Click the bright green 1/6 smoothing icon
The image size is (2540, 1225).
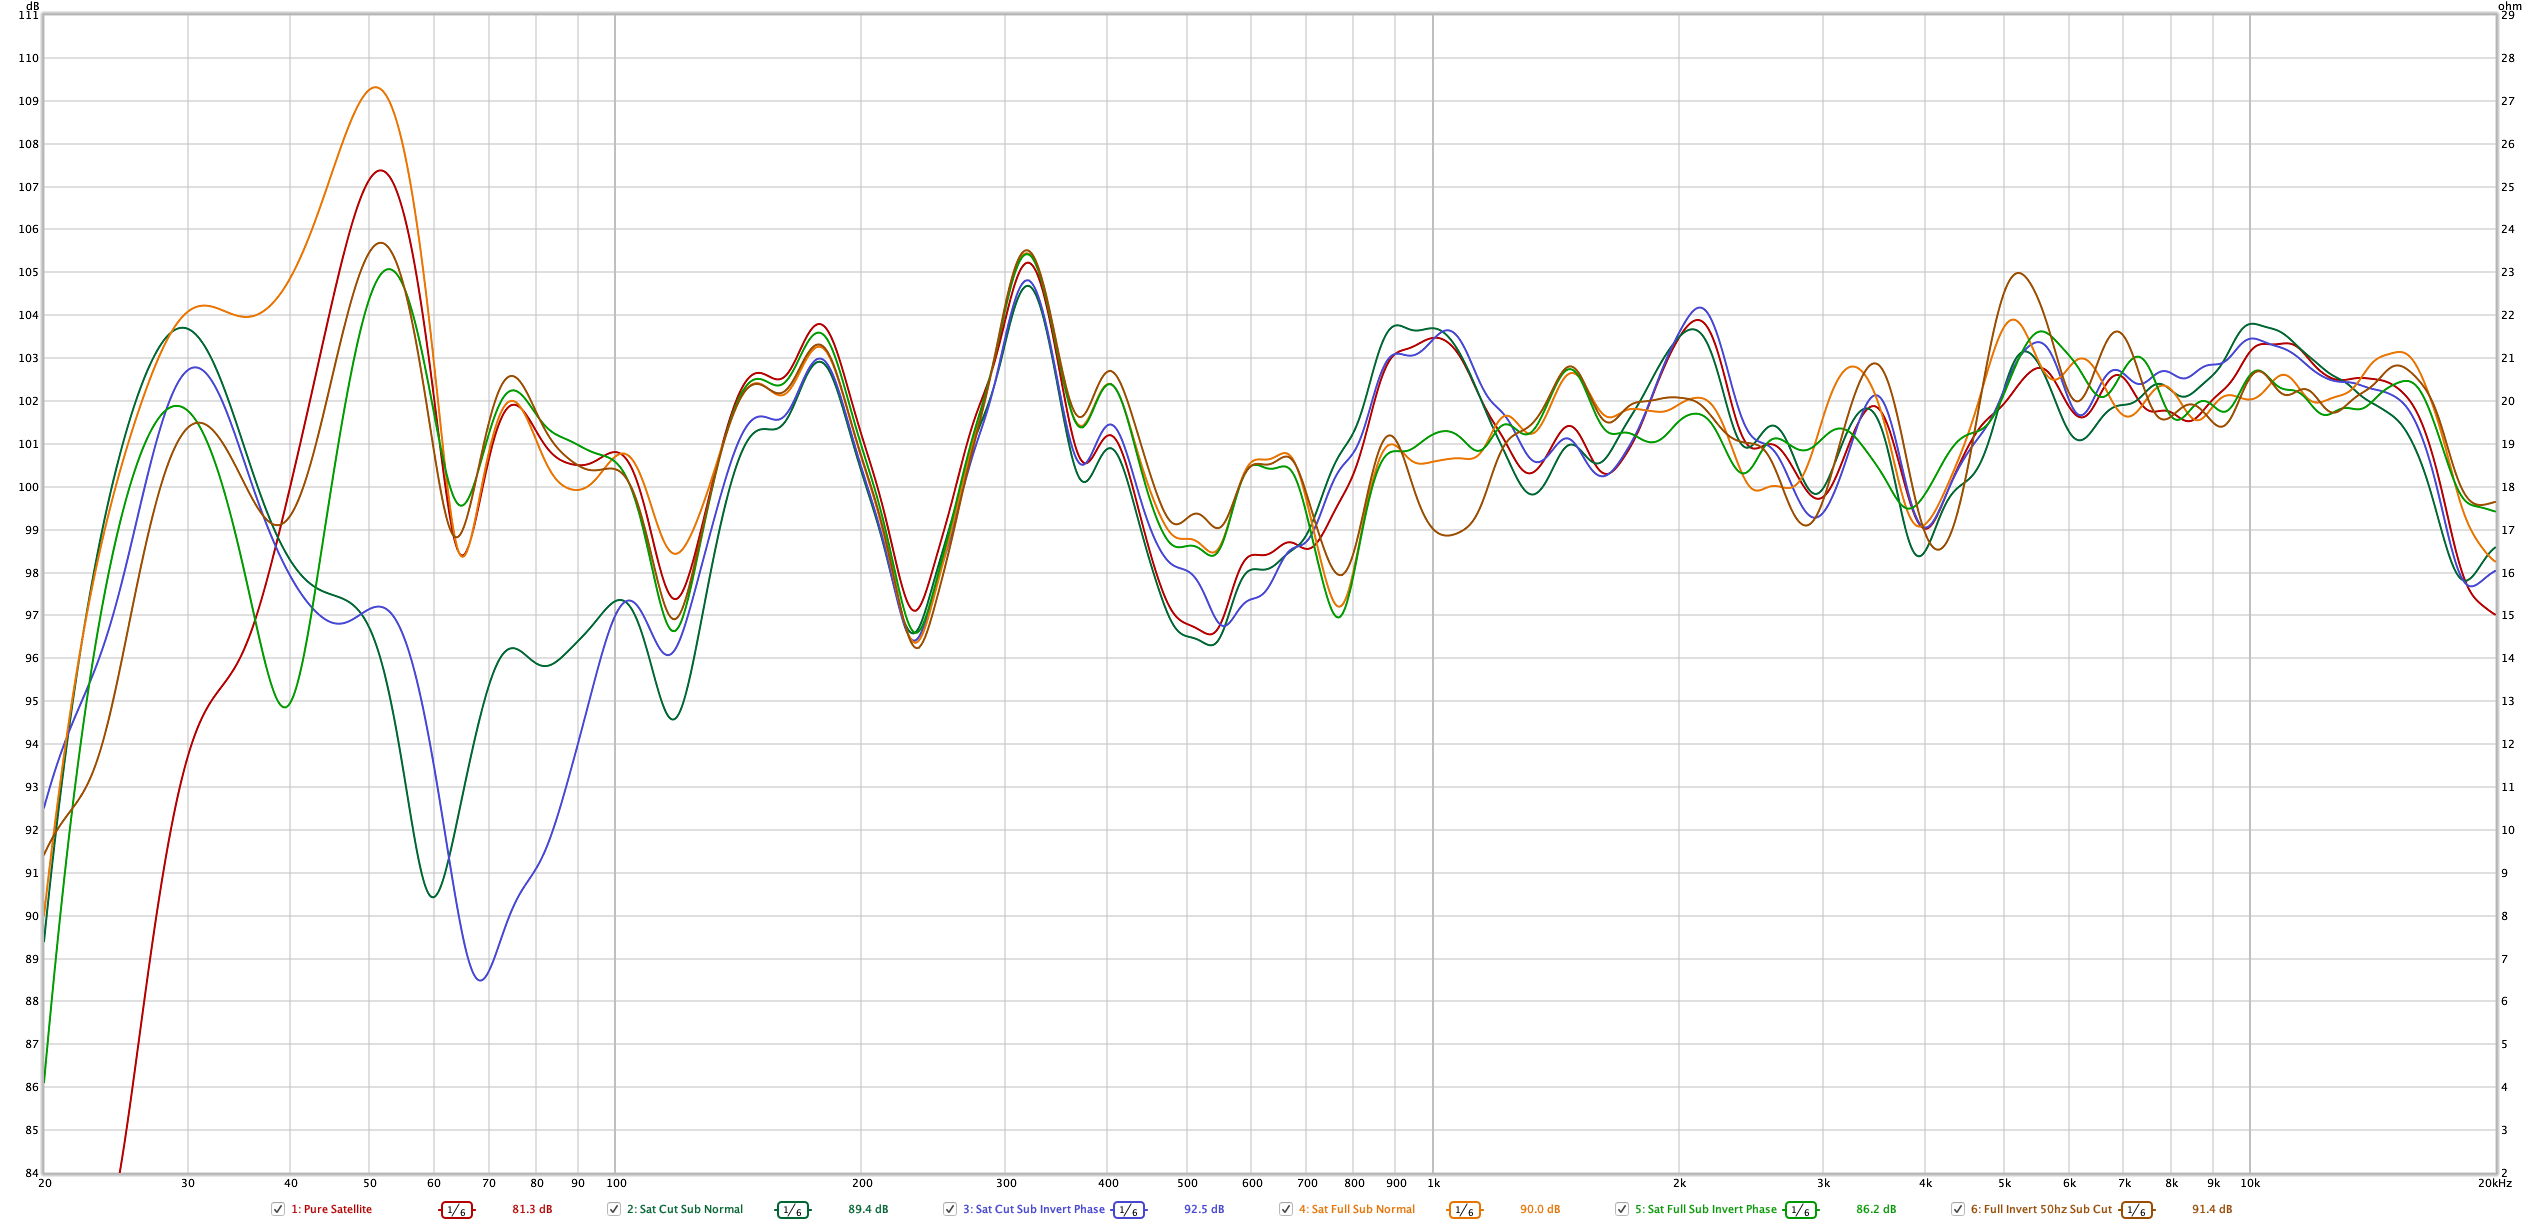[x=1800, y=1210]
